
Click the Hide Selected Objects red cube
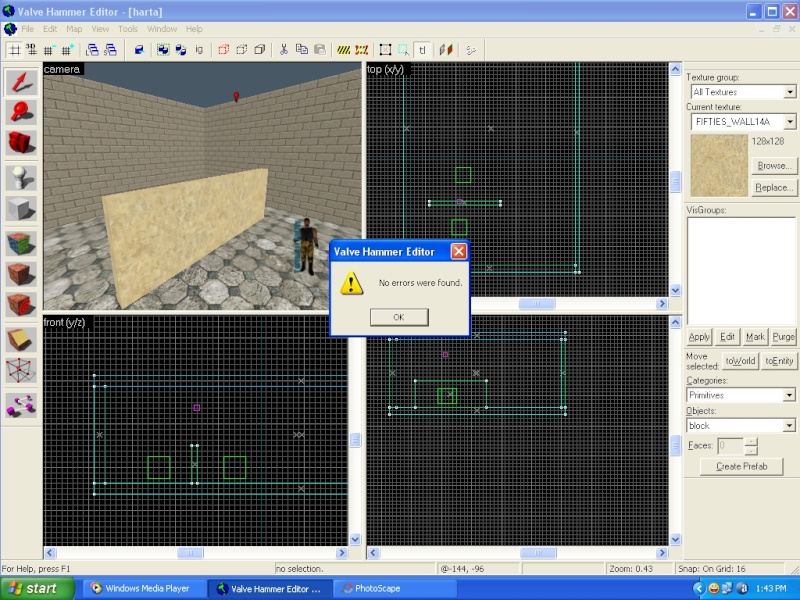[223, 50]
